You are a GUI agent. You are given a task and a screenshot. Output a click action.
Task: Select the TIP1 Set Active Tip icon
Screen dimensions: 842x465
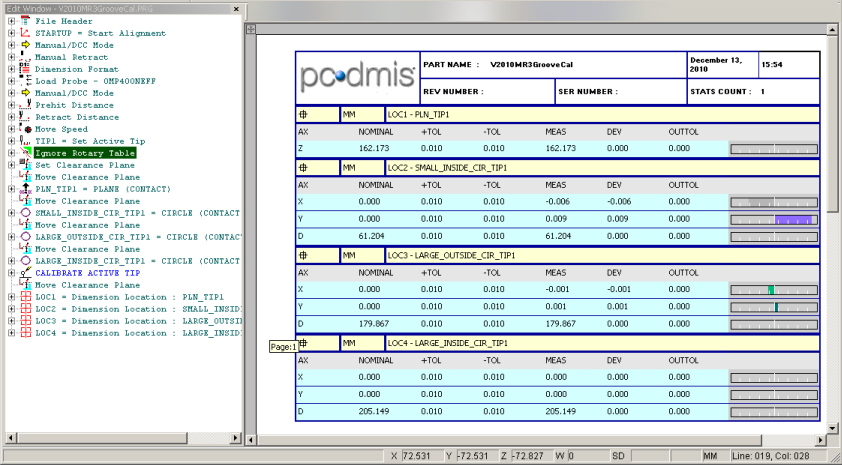pos(24,141)
